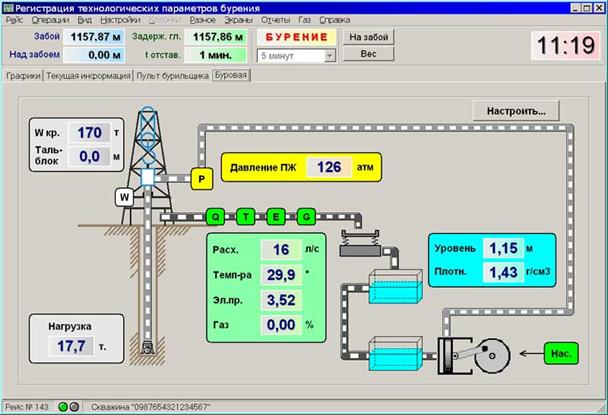Click the yellow P pressure sensor icon

(199, 179)
